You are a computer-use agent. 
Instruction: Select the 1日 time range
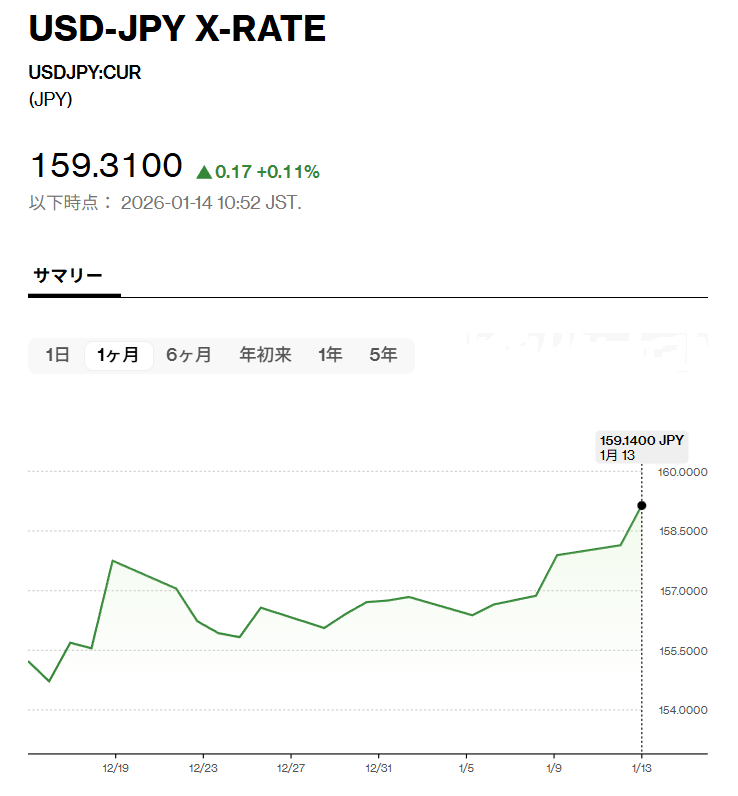pyautogui.click(x=57, y=355)
